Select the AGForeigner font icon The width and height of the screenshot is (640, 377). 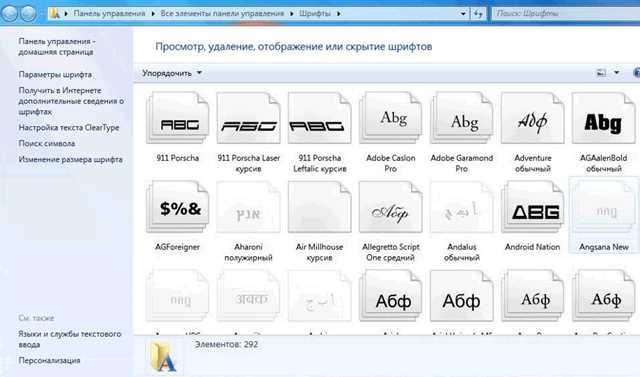[x=178, y=208]
